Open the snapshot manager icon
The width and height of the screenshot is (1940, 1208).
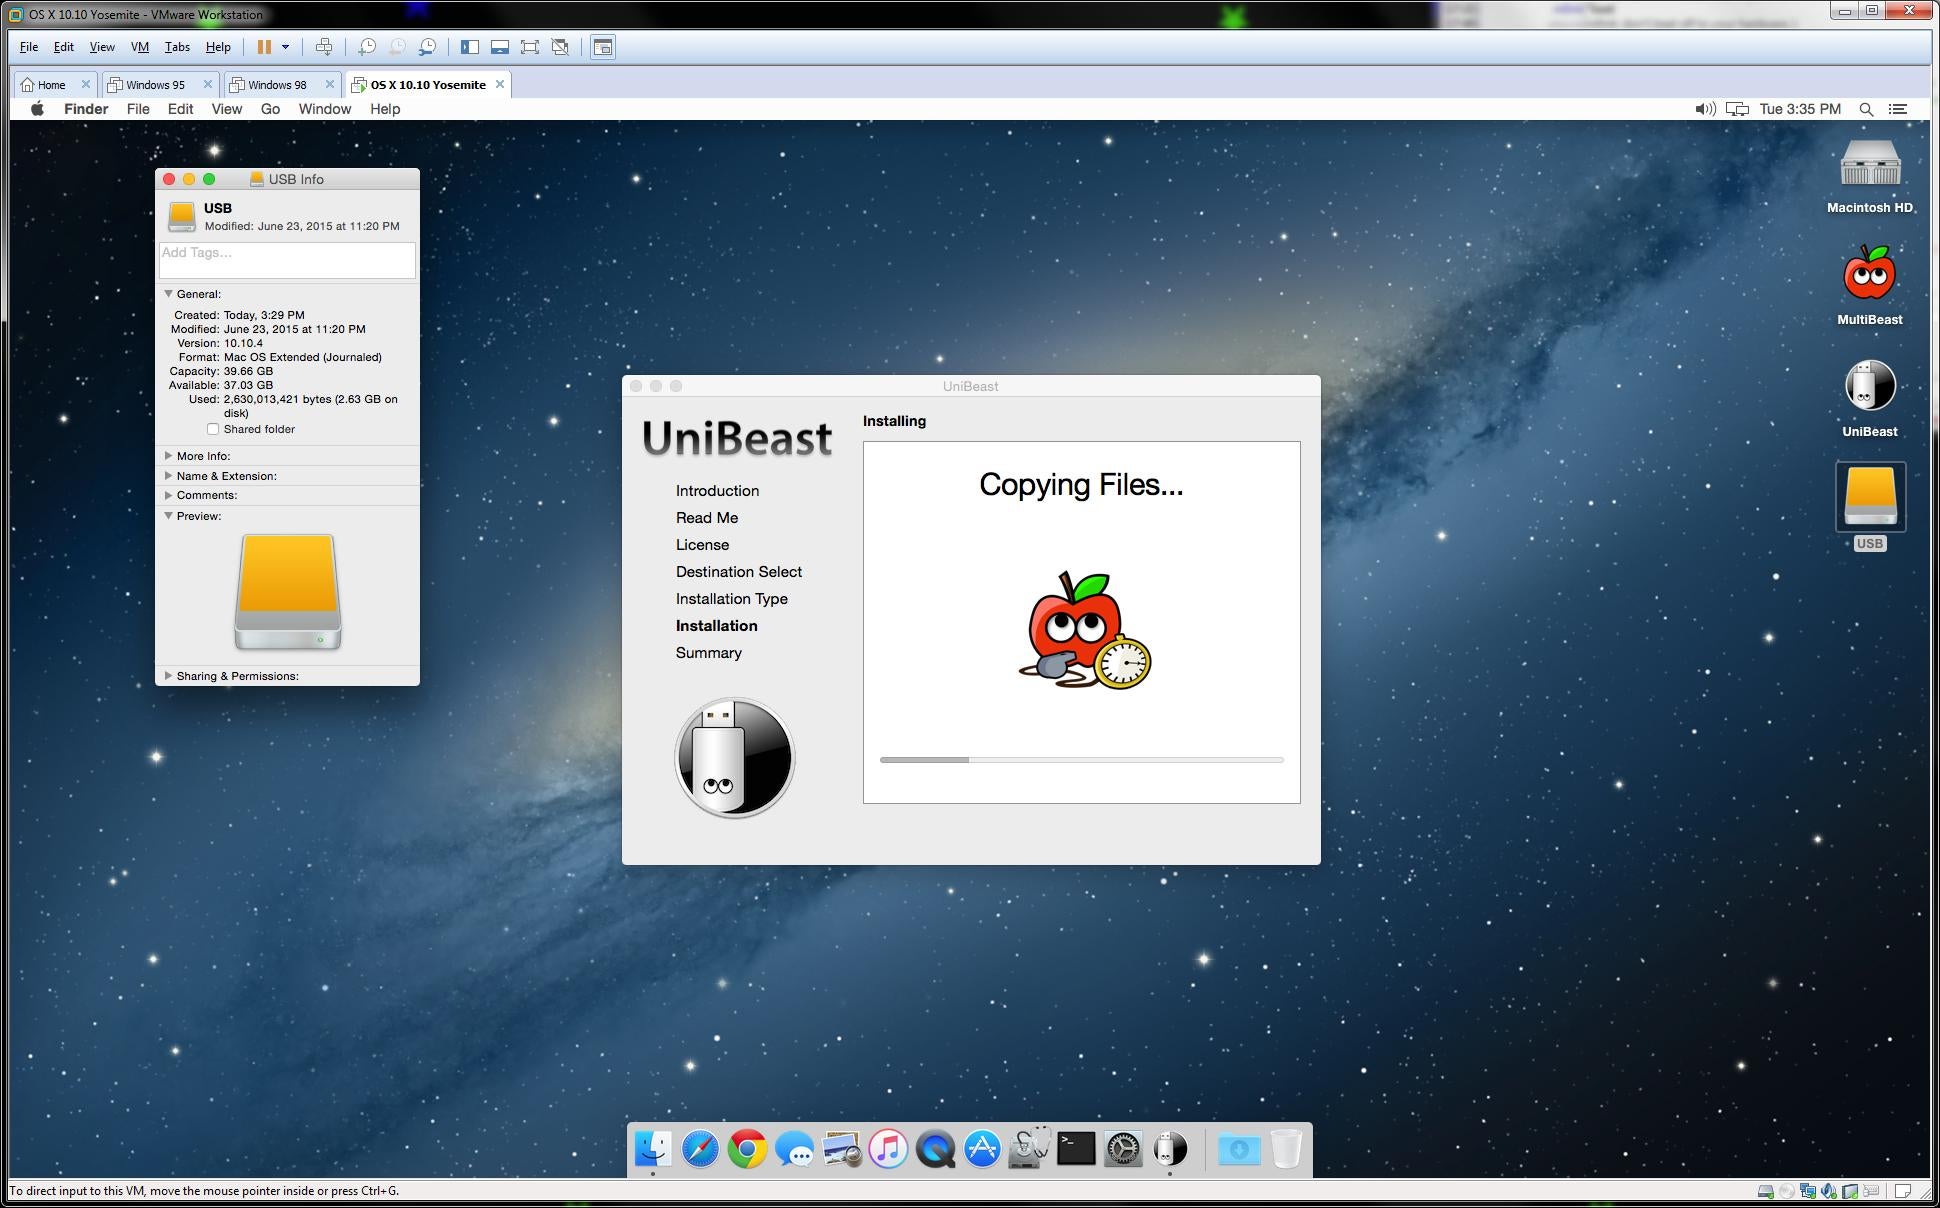tap(427, 47)
